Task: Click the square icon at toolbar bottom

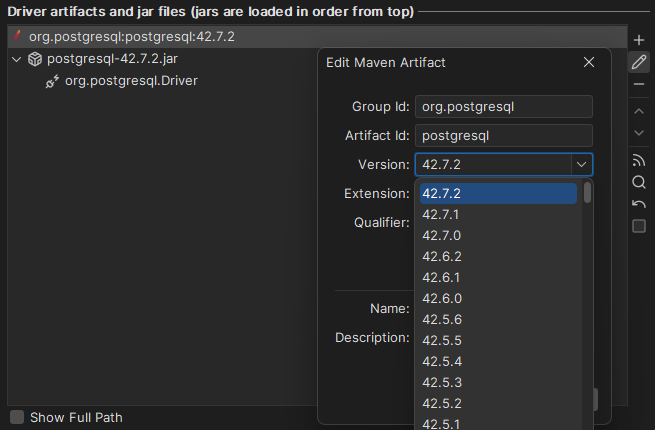Action: (x=639, y=226)
